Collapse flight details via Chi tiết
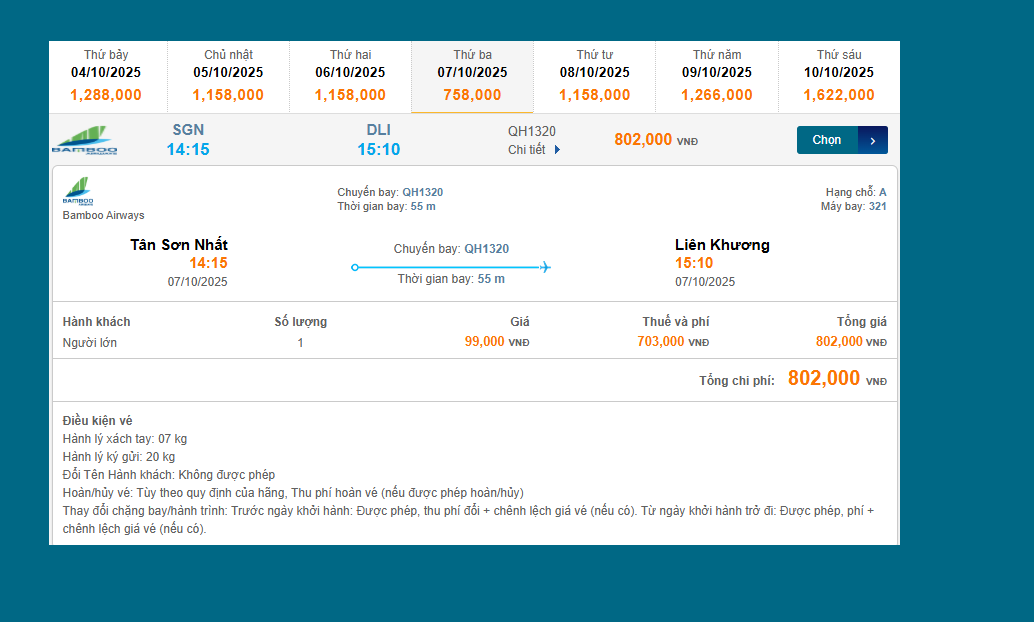This screenshot has height=622, width=1034. (534, 150)
